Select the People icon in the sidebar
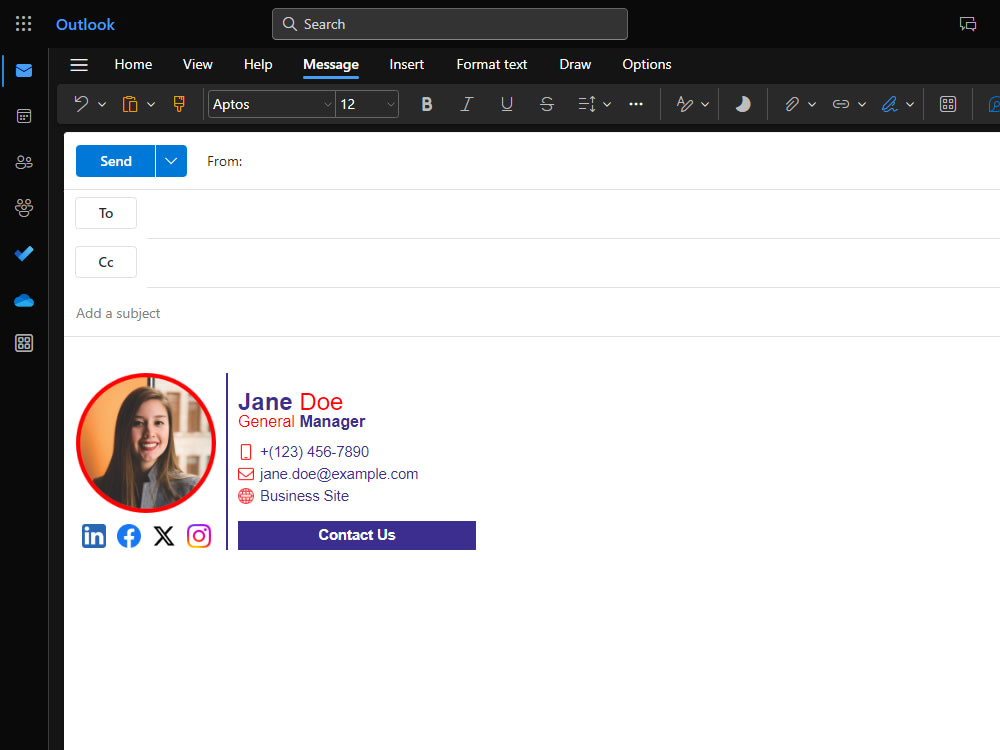This screenshot has width=1000, height=750. 23,162
